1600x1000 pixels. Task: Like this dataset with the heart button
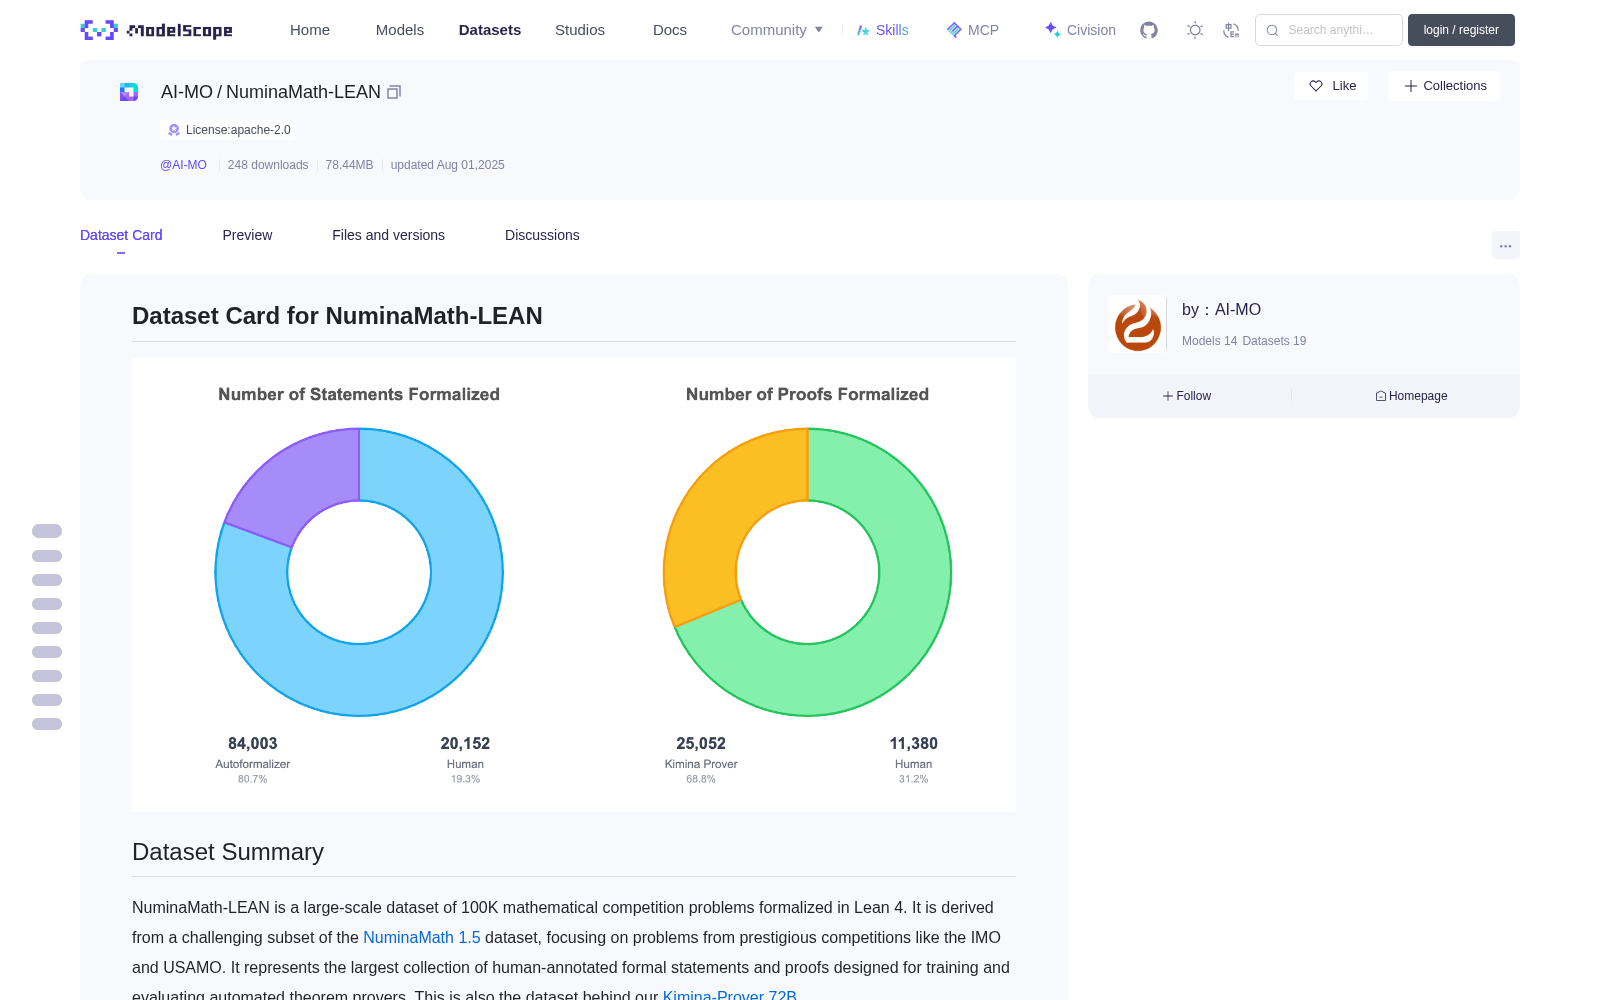point(1332,86)
